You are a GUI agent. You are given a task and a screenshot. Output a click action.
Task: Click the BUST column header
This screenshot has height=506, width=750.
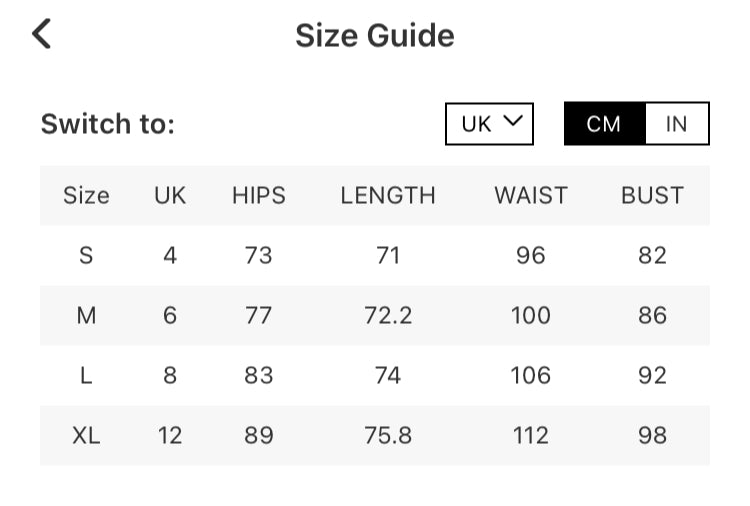[x=652, y=195]
